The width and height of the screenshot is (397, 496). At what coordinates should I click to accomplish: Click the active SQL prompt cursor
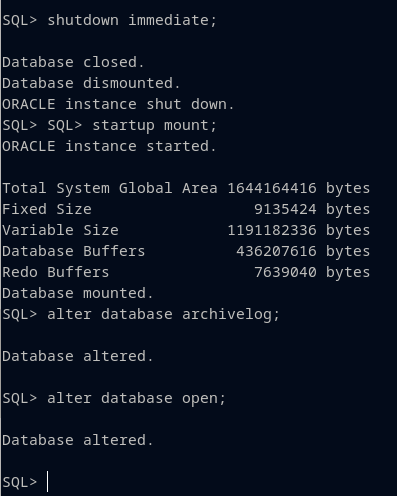[48, 481]
